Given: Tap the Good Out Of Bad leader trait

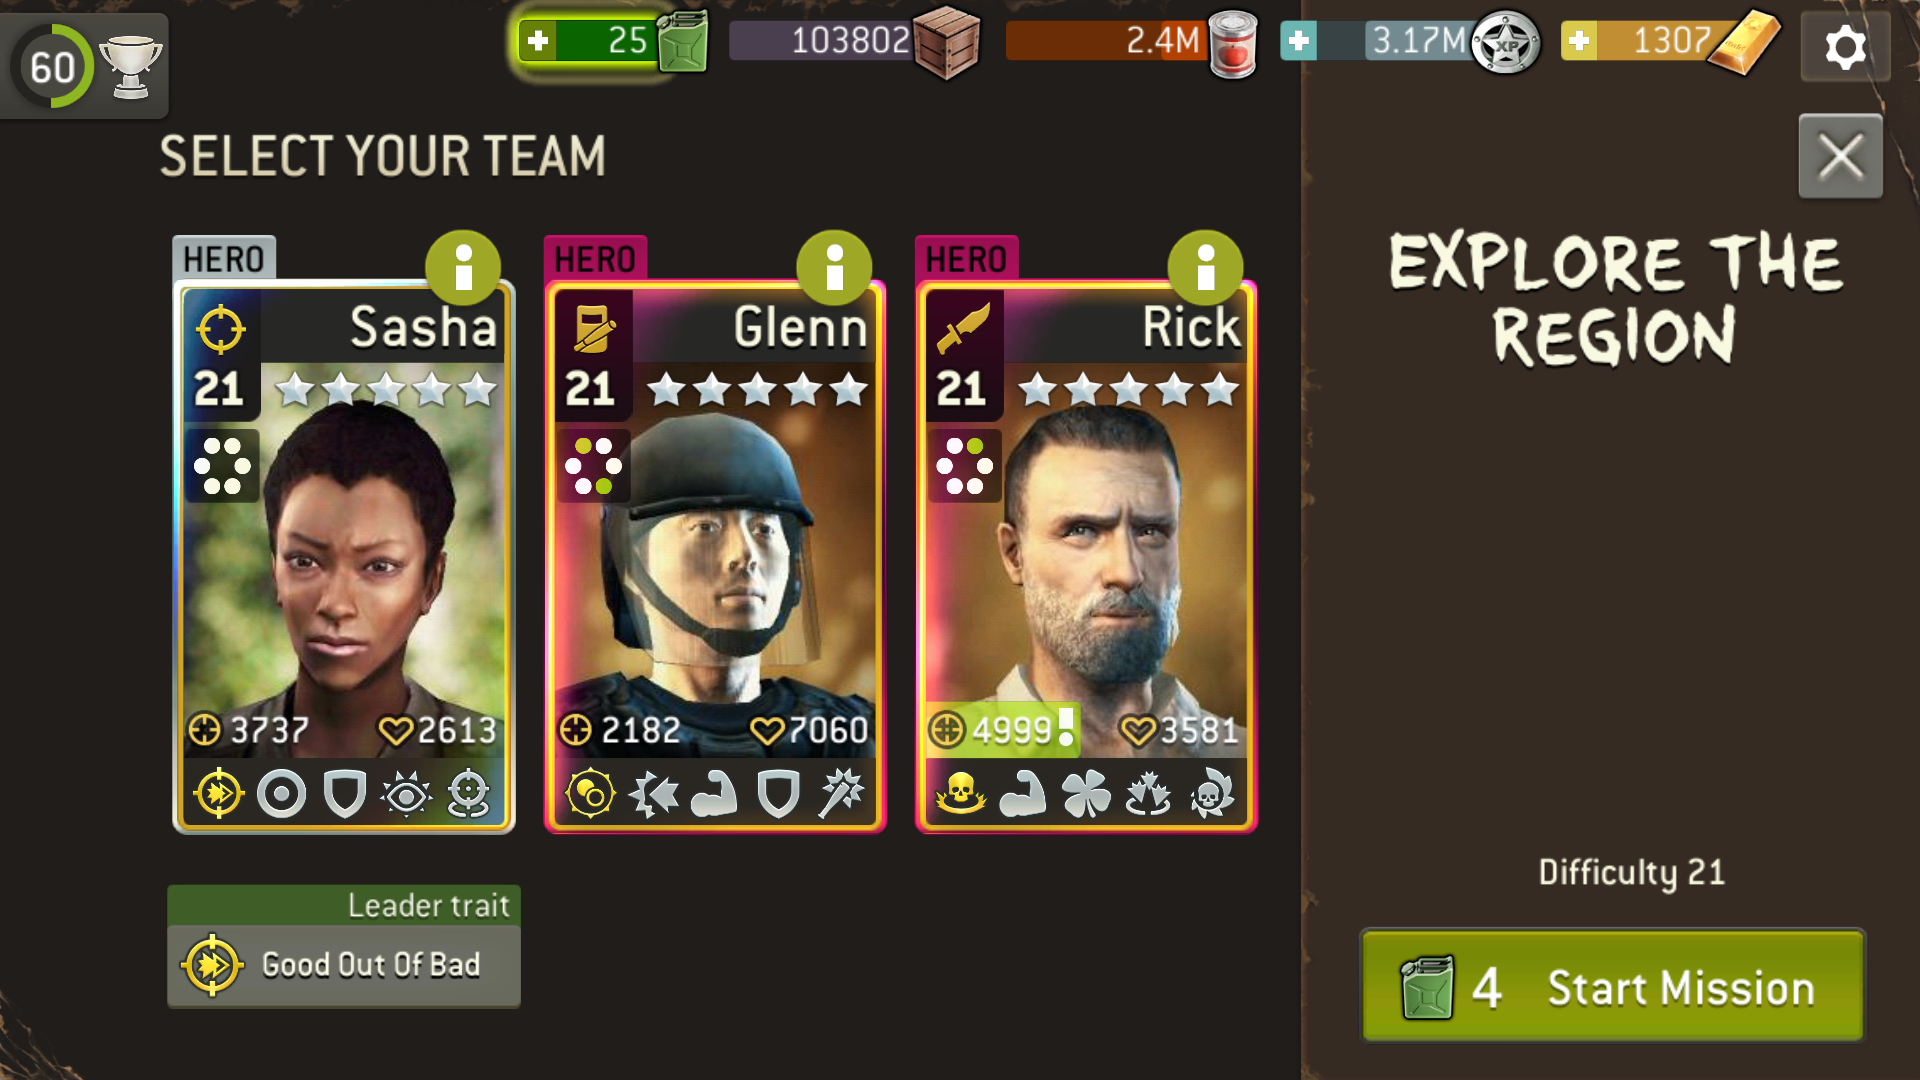Looking at the screenshot, I should 344,965.
